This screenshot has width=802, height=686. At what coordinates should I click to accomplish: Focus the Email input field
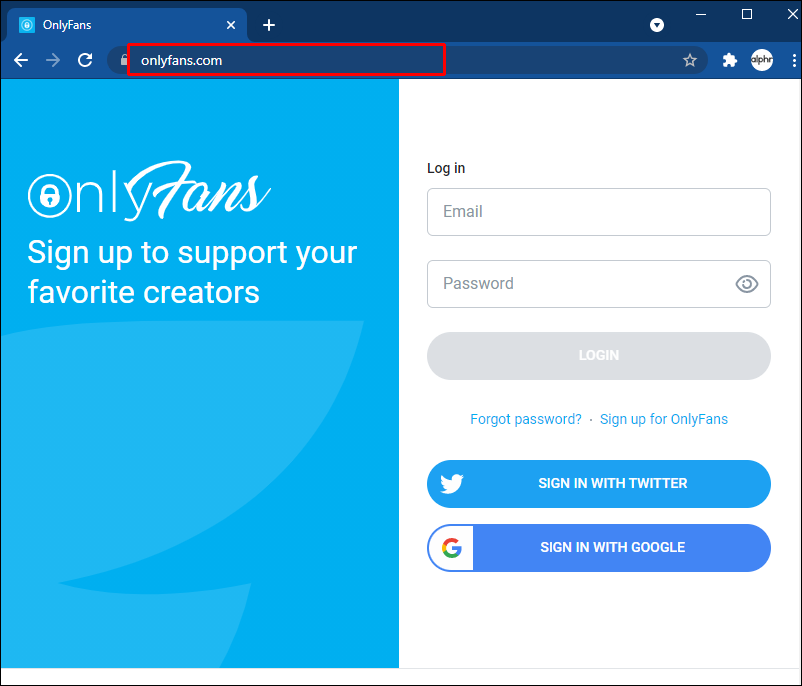[598, 212]
